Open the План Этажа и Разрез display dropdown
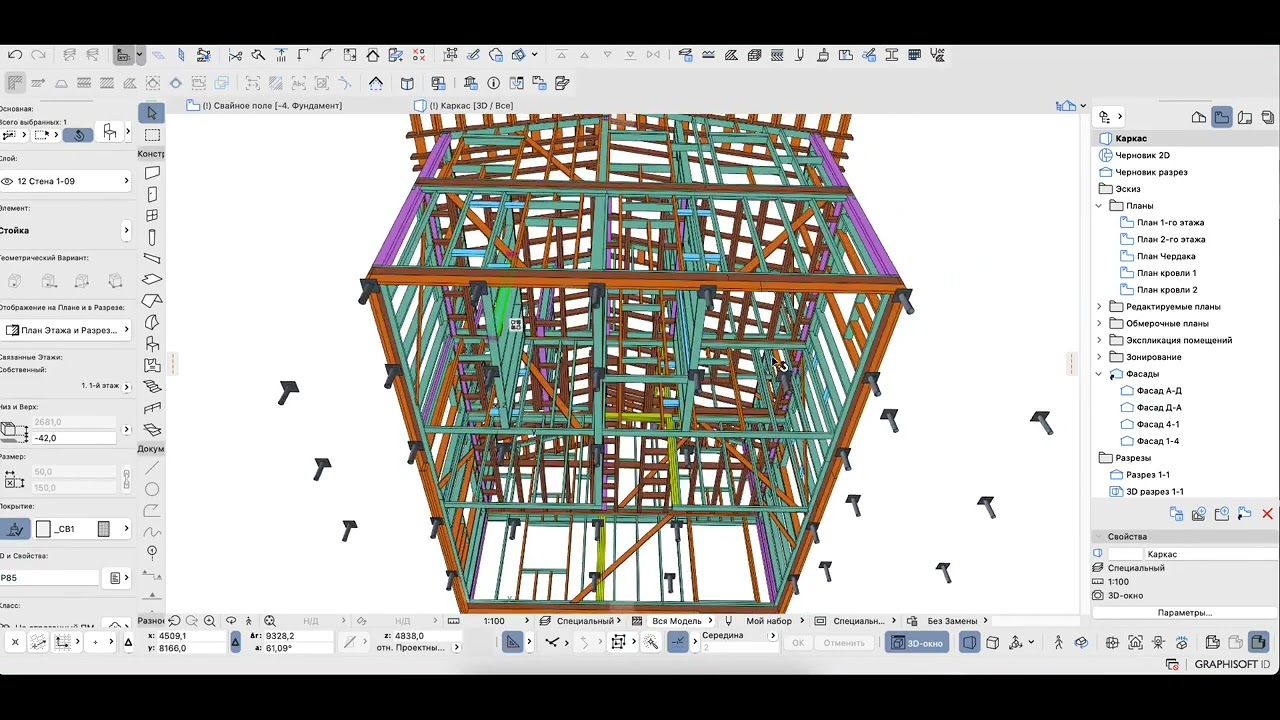 66,330
